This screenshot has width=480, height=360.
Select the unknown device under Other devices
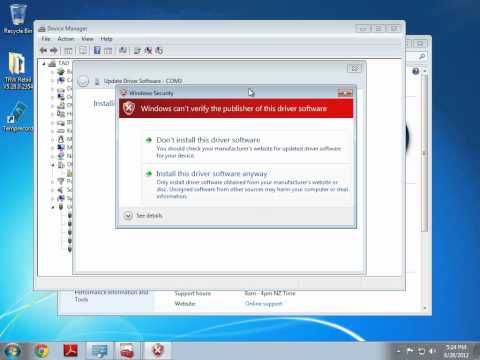coord(70,173)
